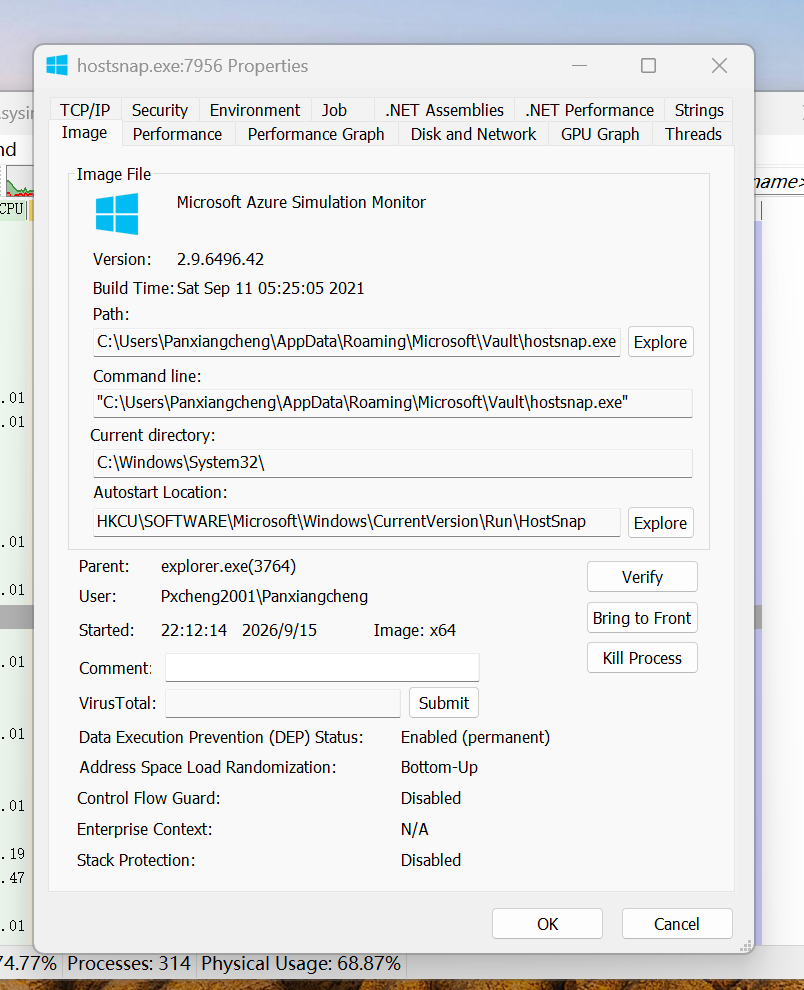Open the Performance tab
Image resolution: width=804 pixels, height=990 pixels.
177,134
